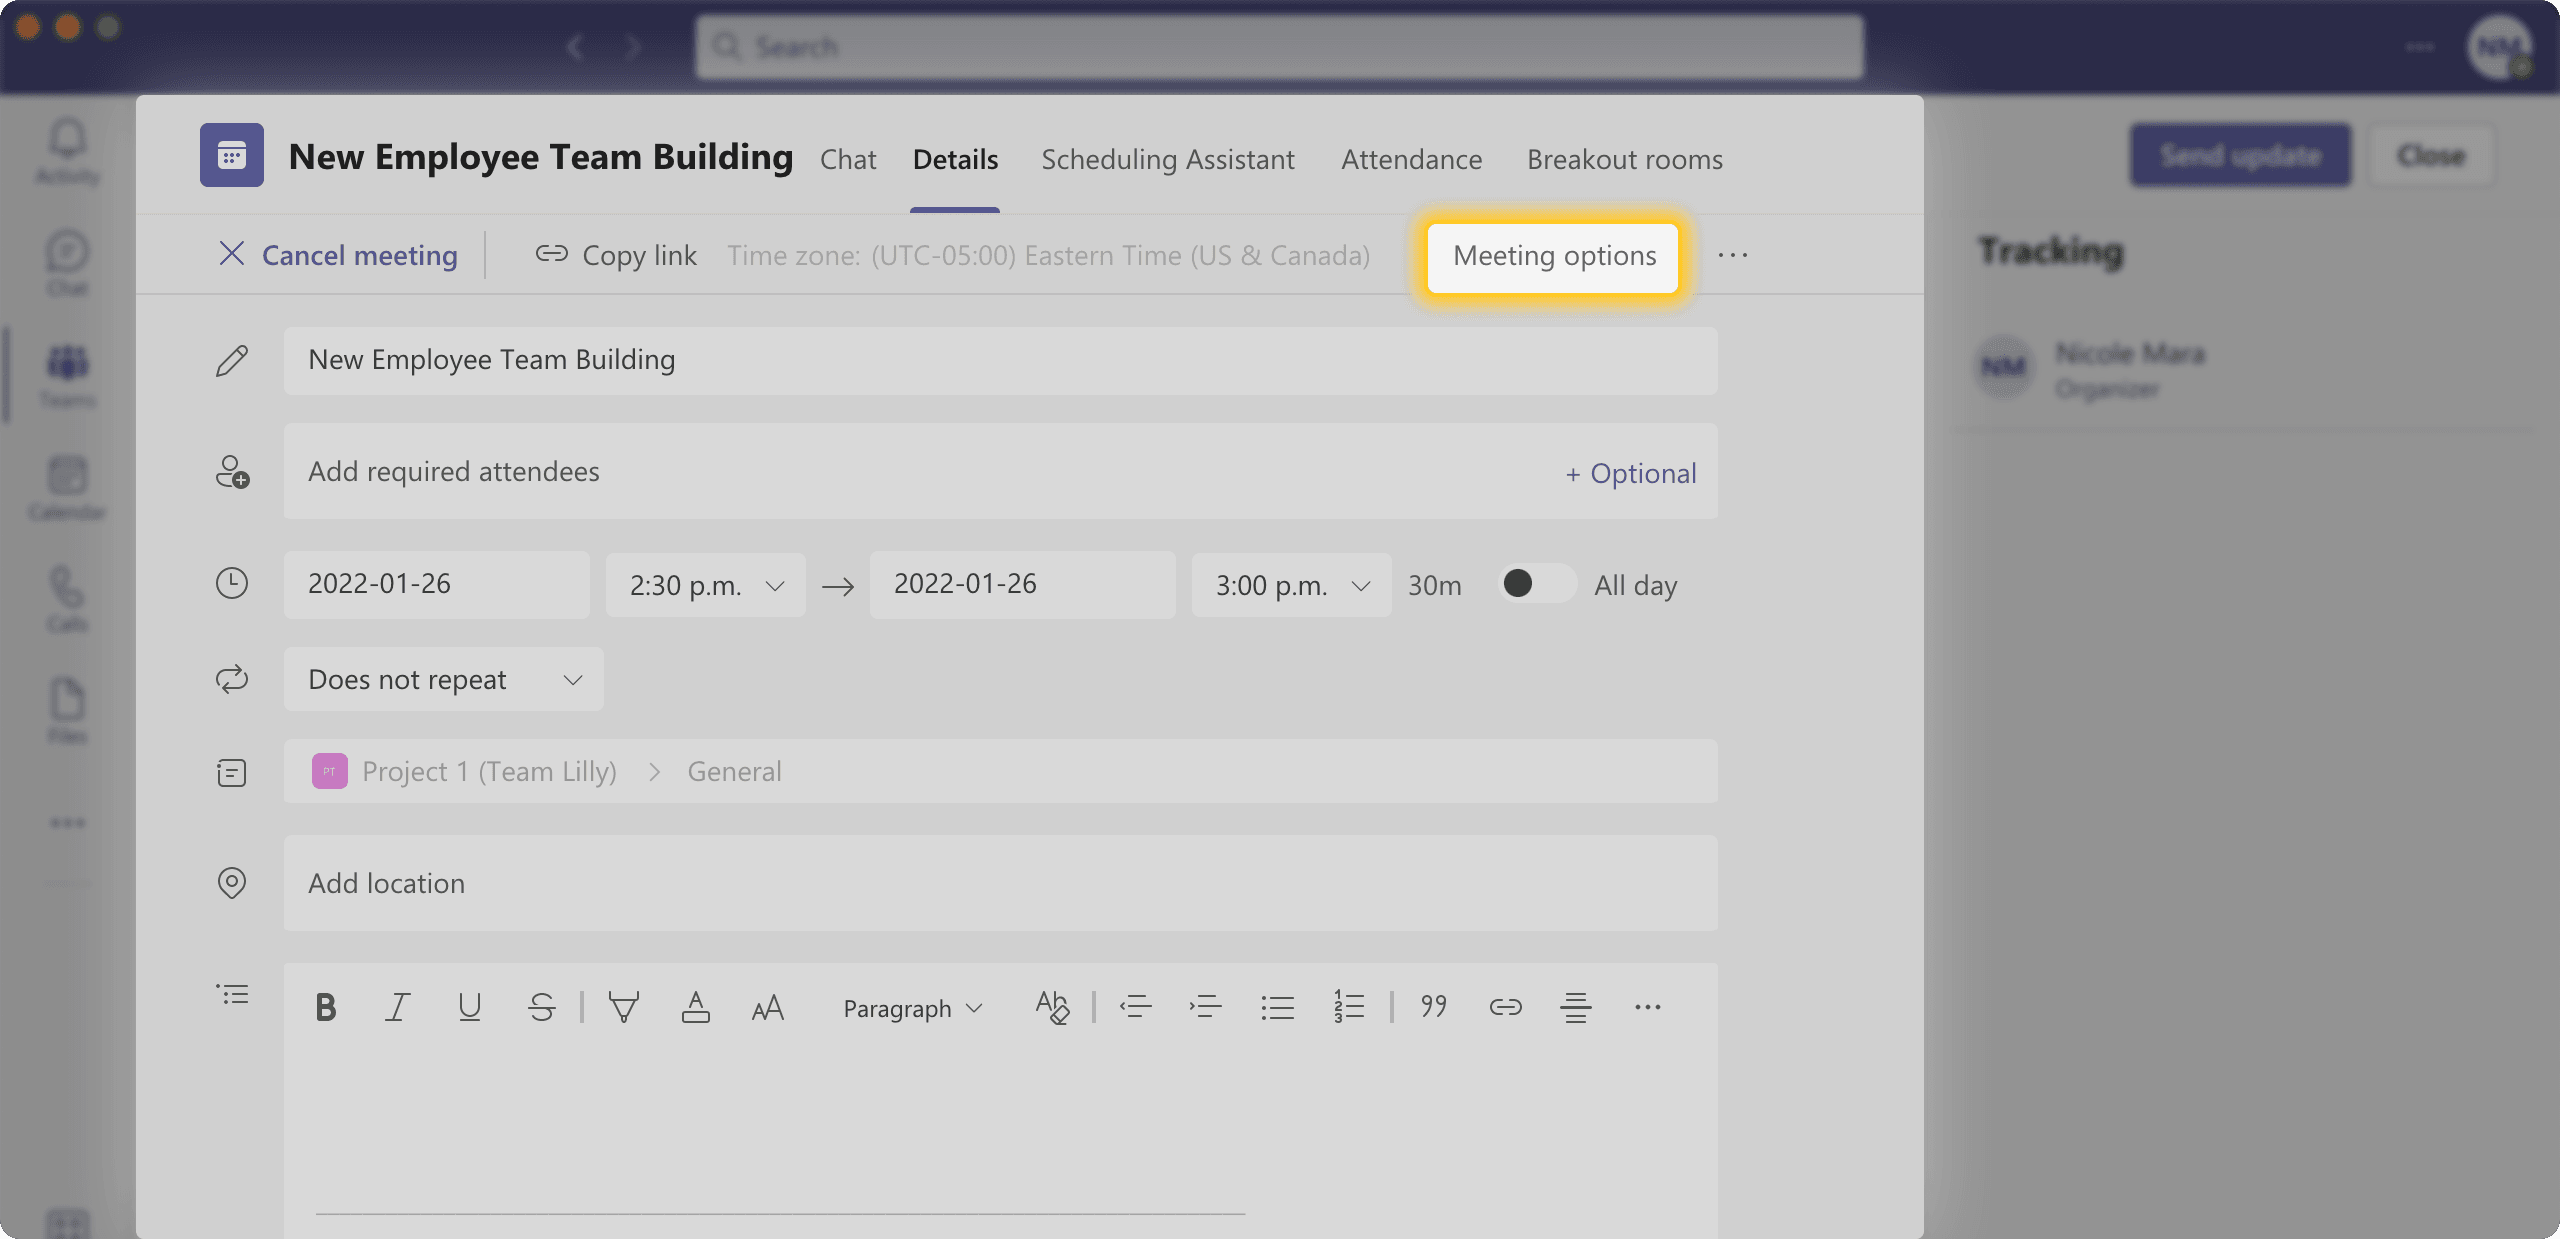Open more apps ellipsis in sidebar

68,823
